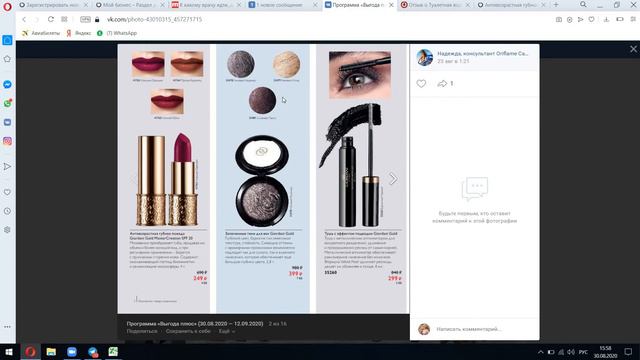Open History clock icon in sidebar
The height and width of the screenshot is (360, 640).
pyautogui.click(x=7, y=211)
